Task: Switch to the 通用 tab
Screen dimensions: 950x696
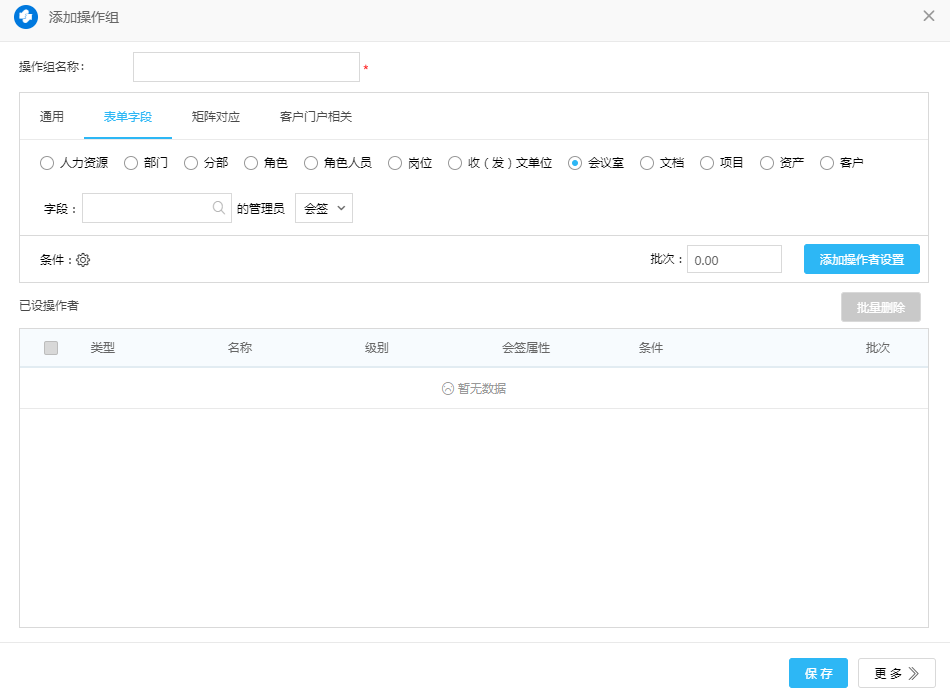Action: coord(52,117)
